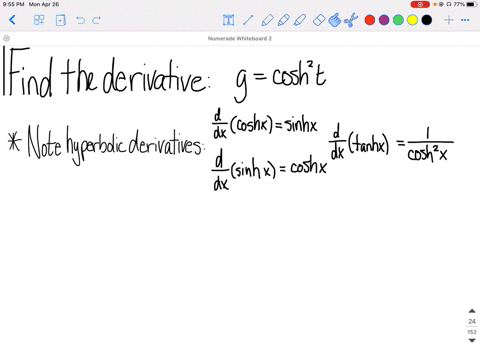Open the more options ellipsis menu
Screen dimensions: 480x360
click(465, 20)
